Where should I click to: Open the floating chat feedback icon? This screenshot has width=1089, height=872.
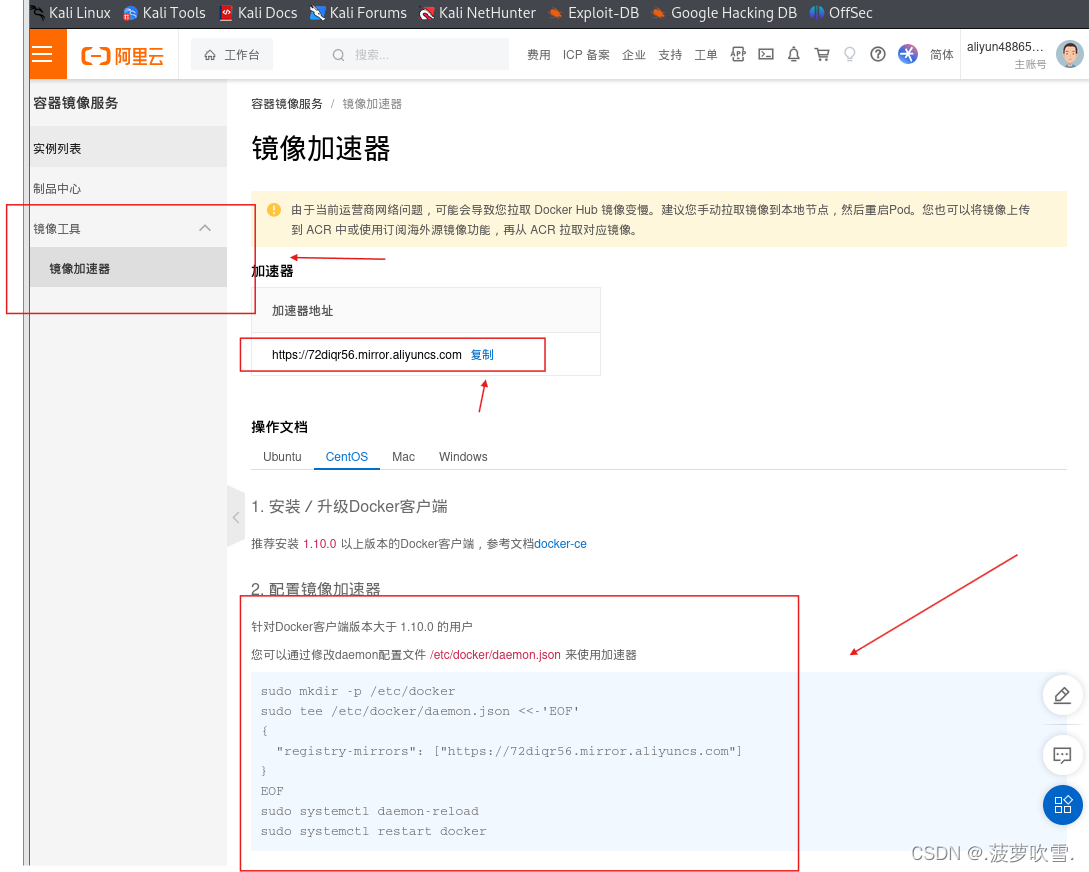(x=1062, y=755)
